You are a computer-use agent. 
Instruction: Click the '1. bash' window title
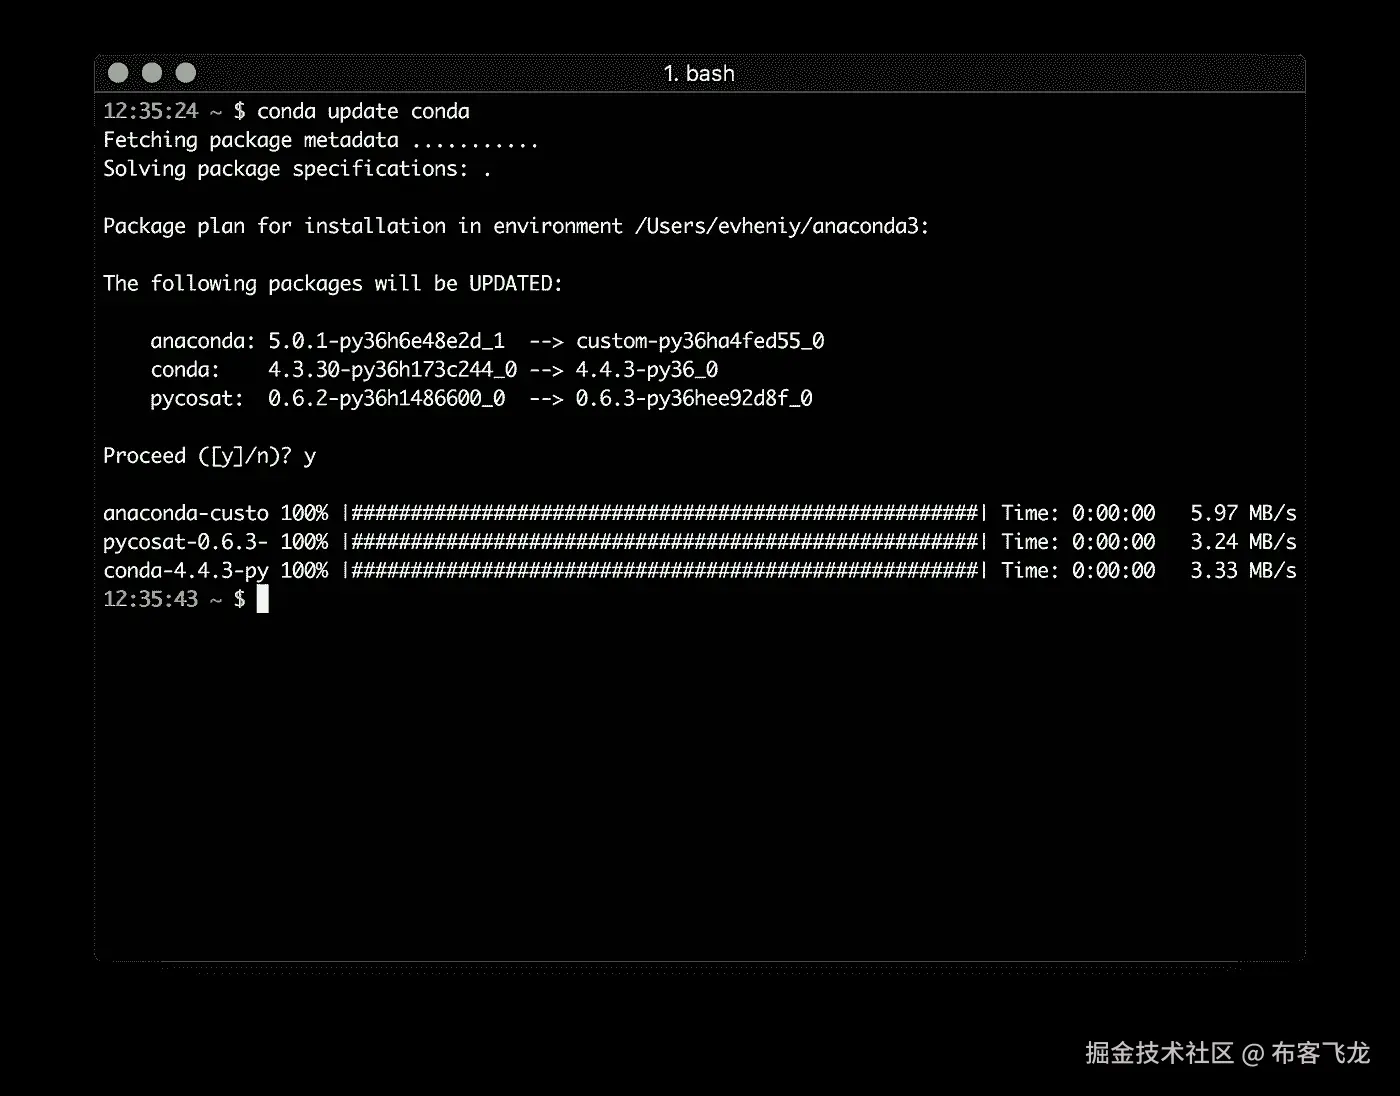coord(699,74)
